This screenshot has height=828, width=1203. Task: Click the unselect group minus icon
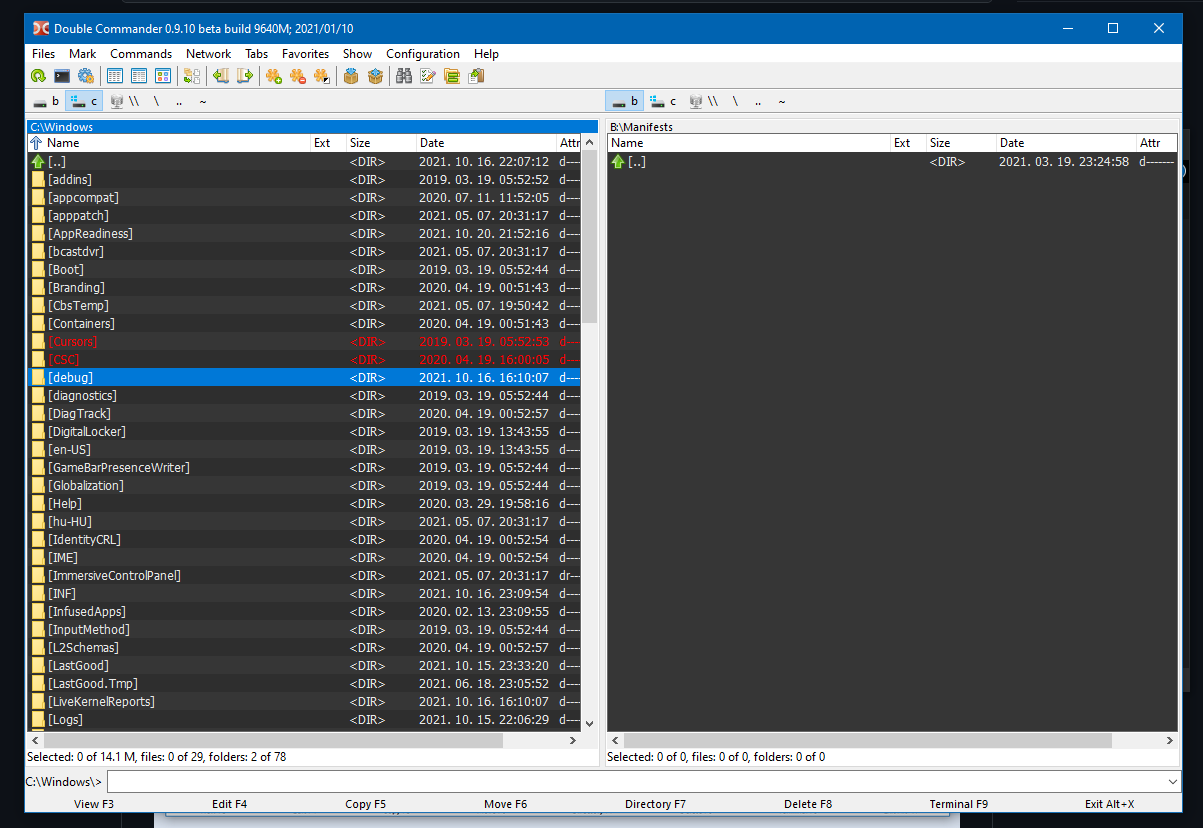click(298, 76)
